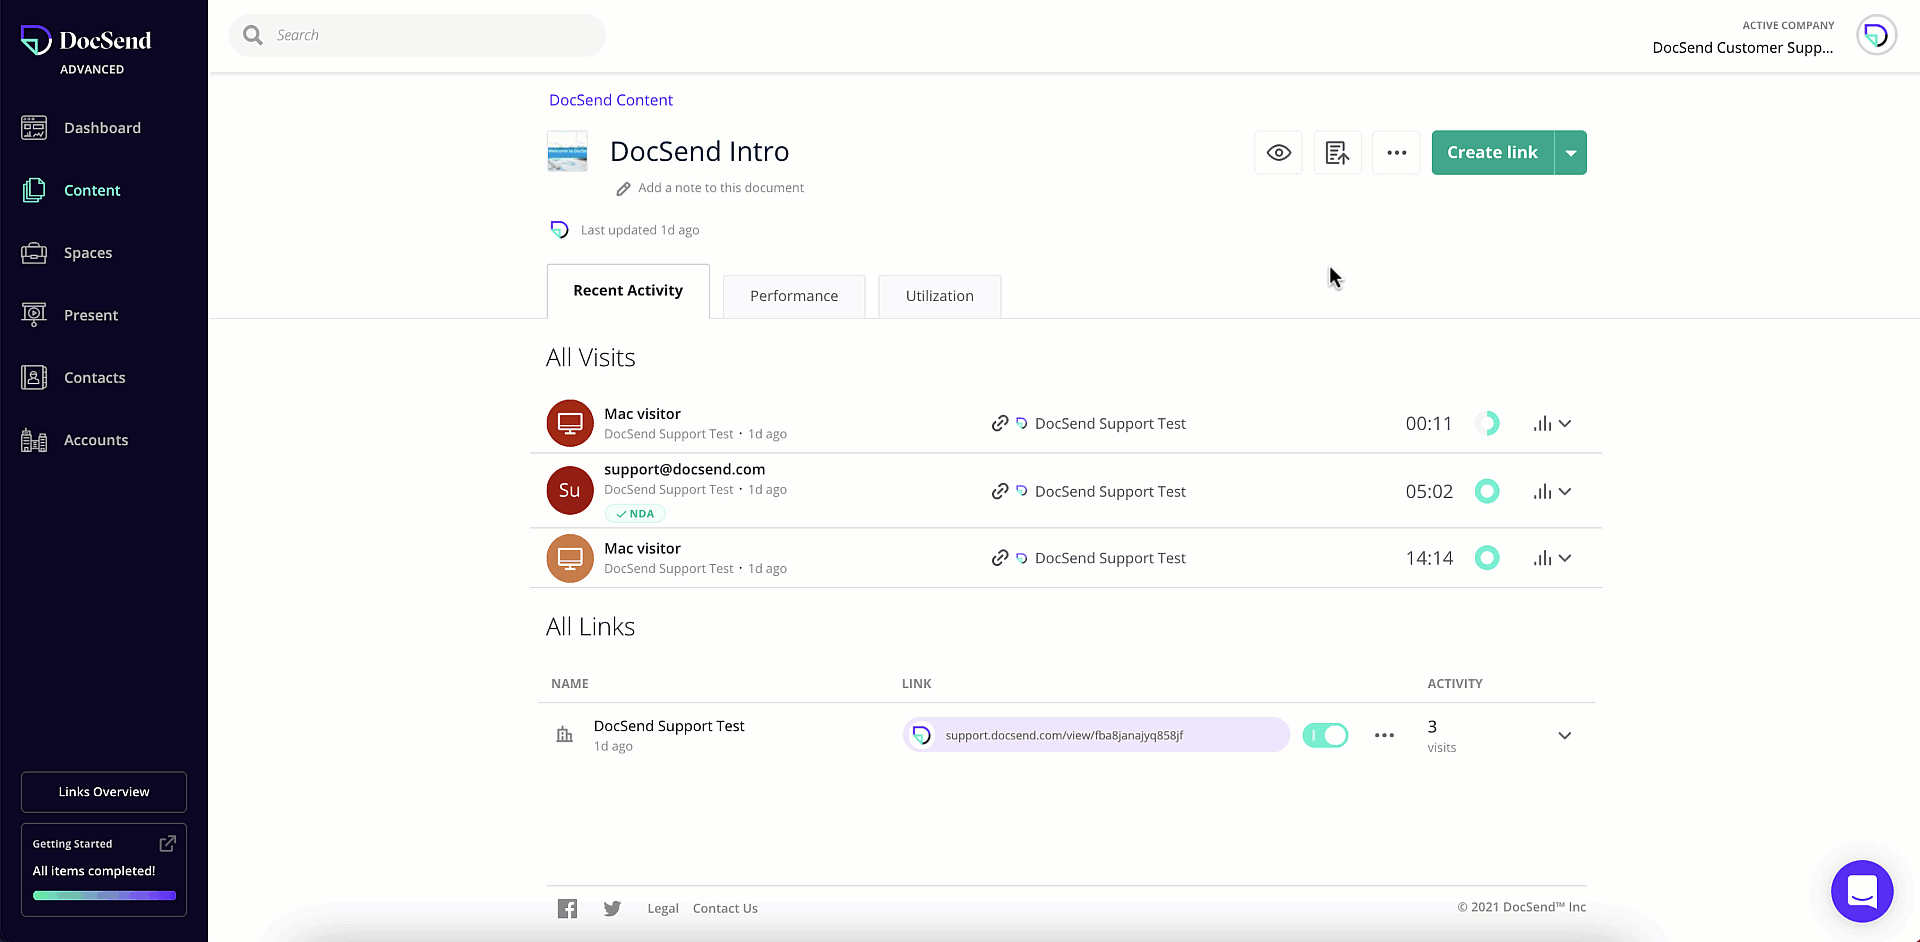Switch to the Utilization tab
This screenshot has height=942, width=1920.
coord(939,296)
